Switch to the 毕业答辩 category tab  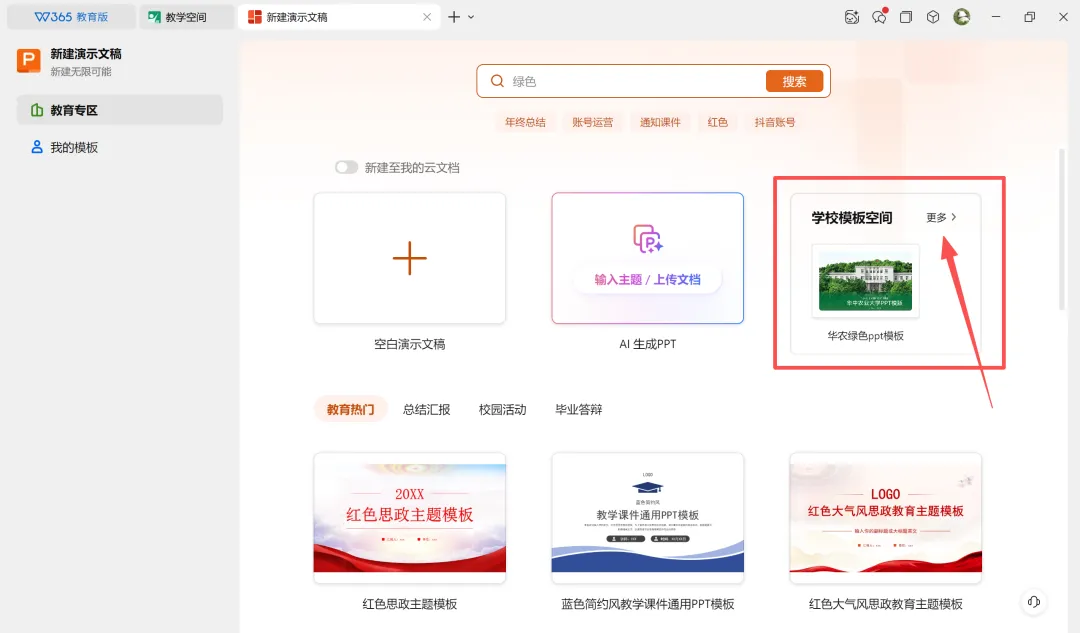tap(579, 410)
